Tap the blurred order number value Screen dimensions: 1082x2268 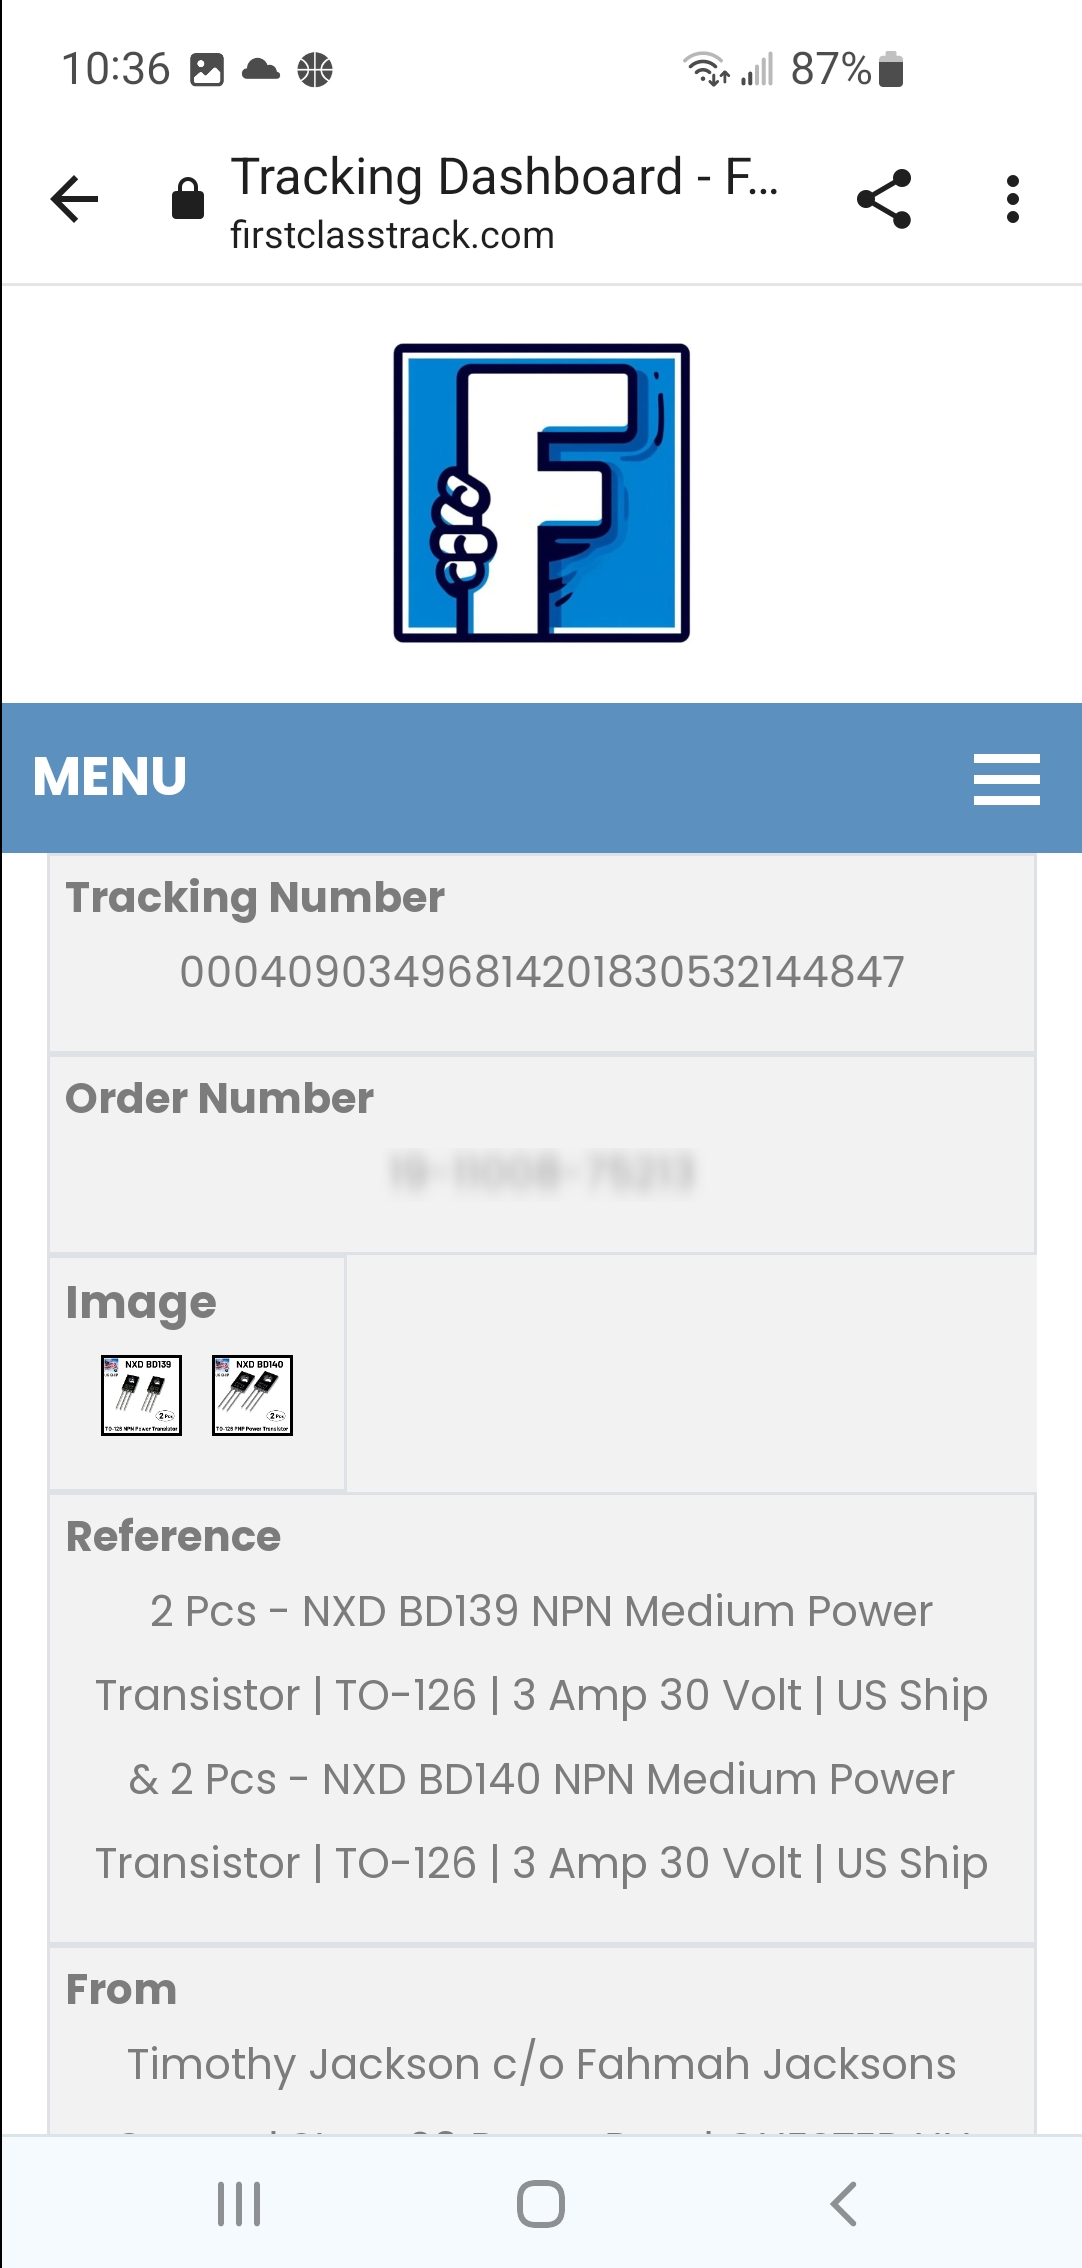click(x=542, y=1172)
